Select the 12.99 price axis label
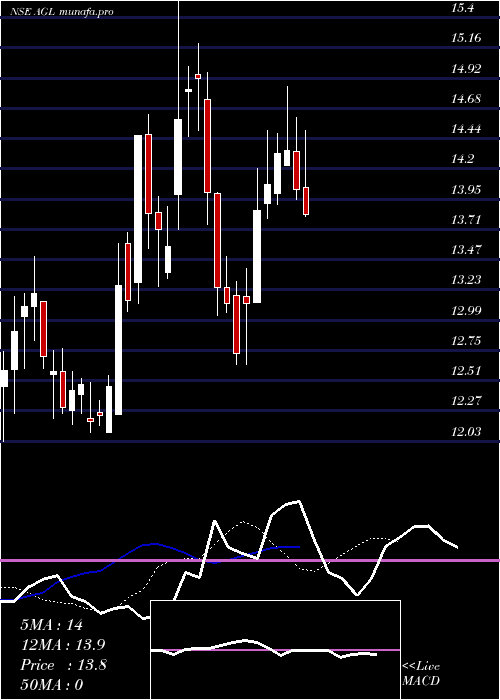The height and width of the screenshot is (700, 500). pos(466,311)
